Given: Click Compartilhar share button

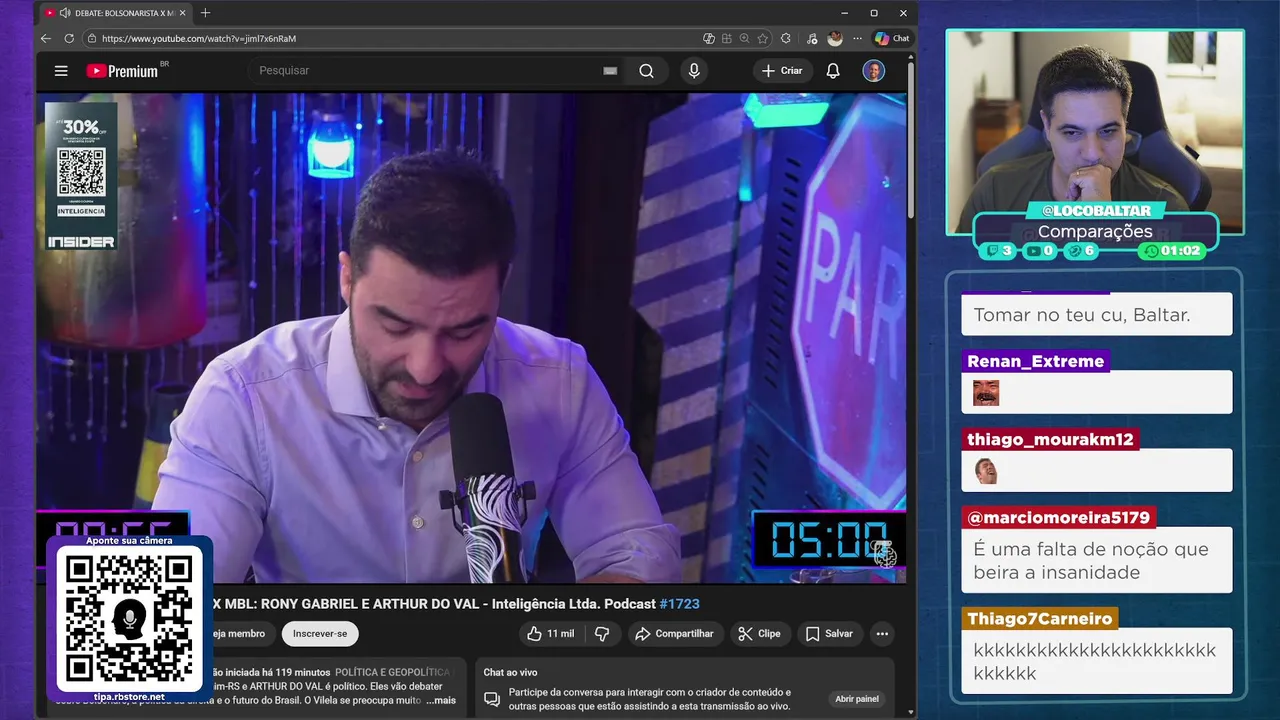Looking at the screenshot, I should 674,634.
